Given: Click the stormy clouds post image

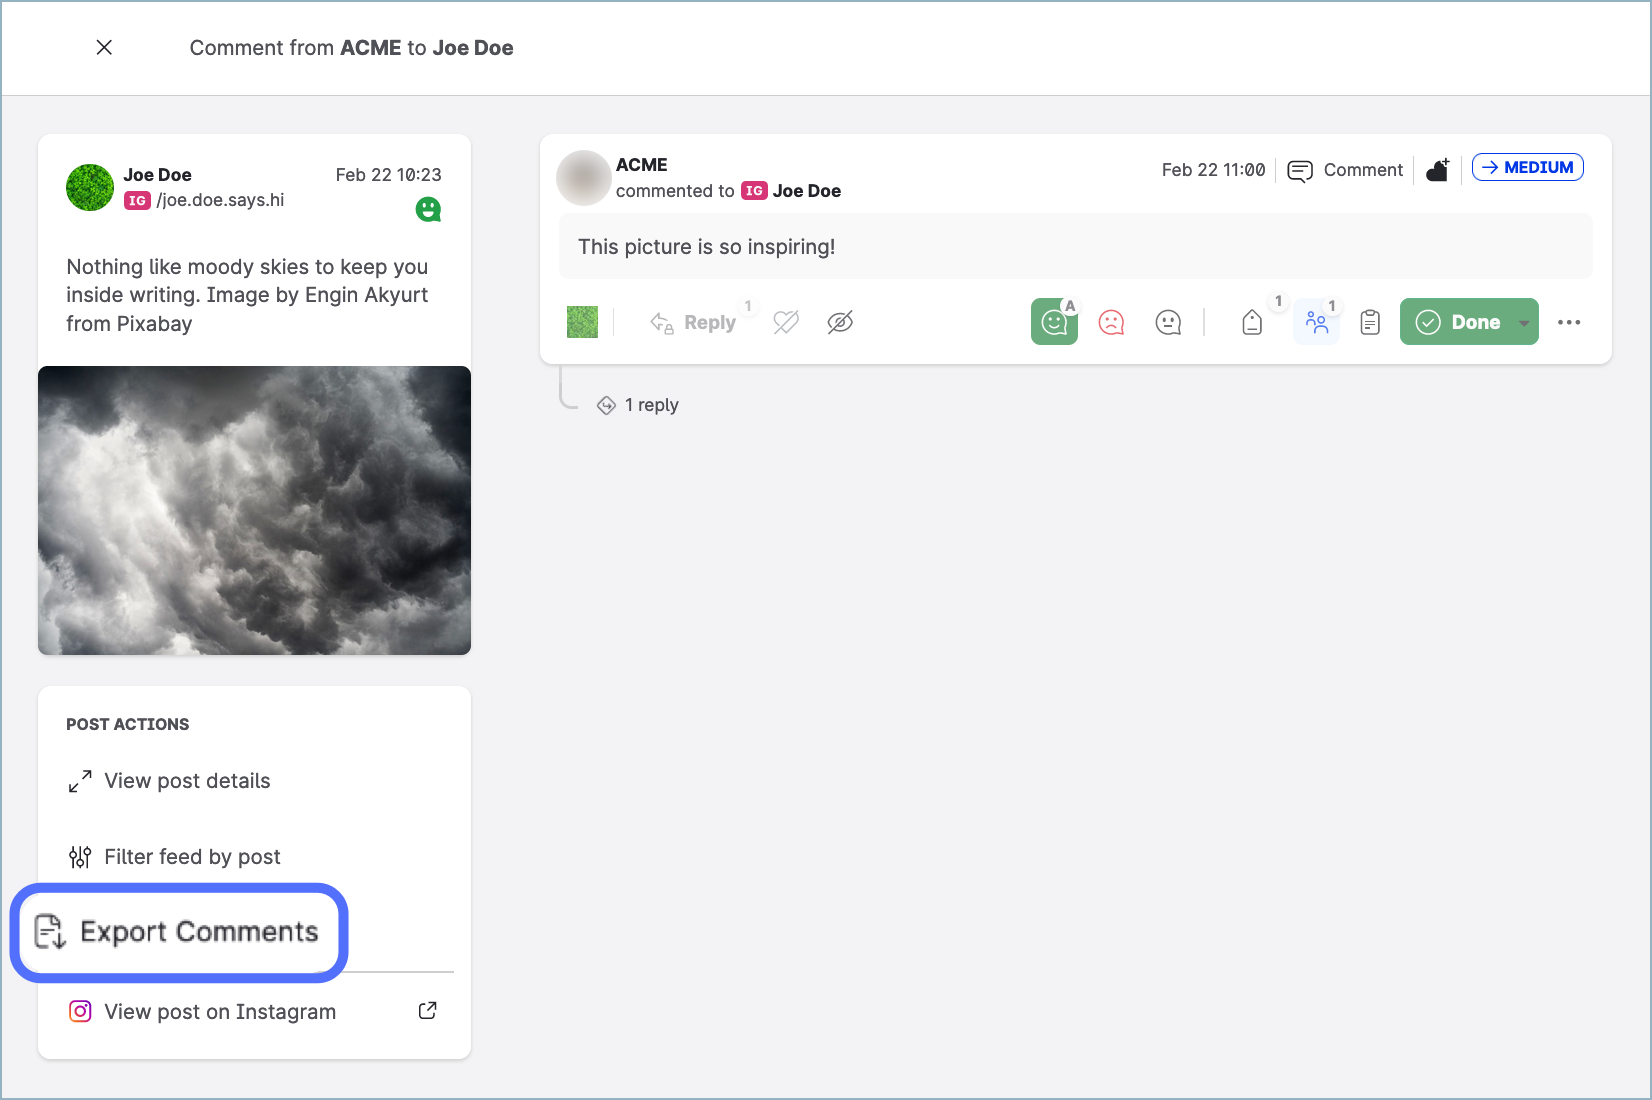Looking at the screenshot, I should tap(254, 510).
